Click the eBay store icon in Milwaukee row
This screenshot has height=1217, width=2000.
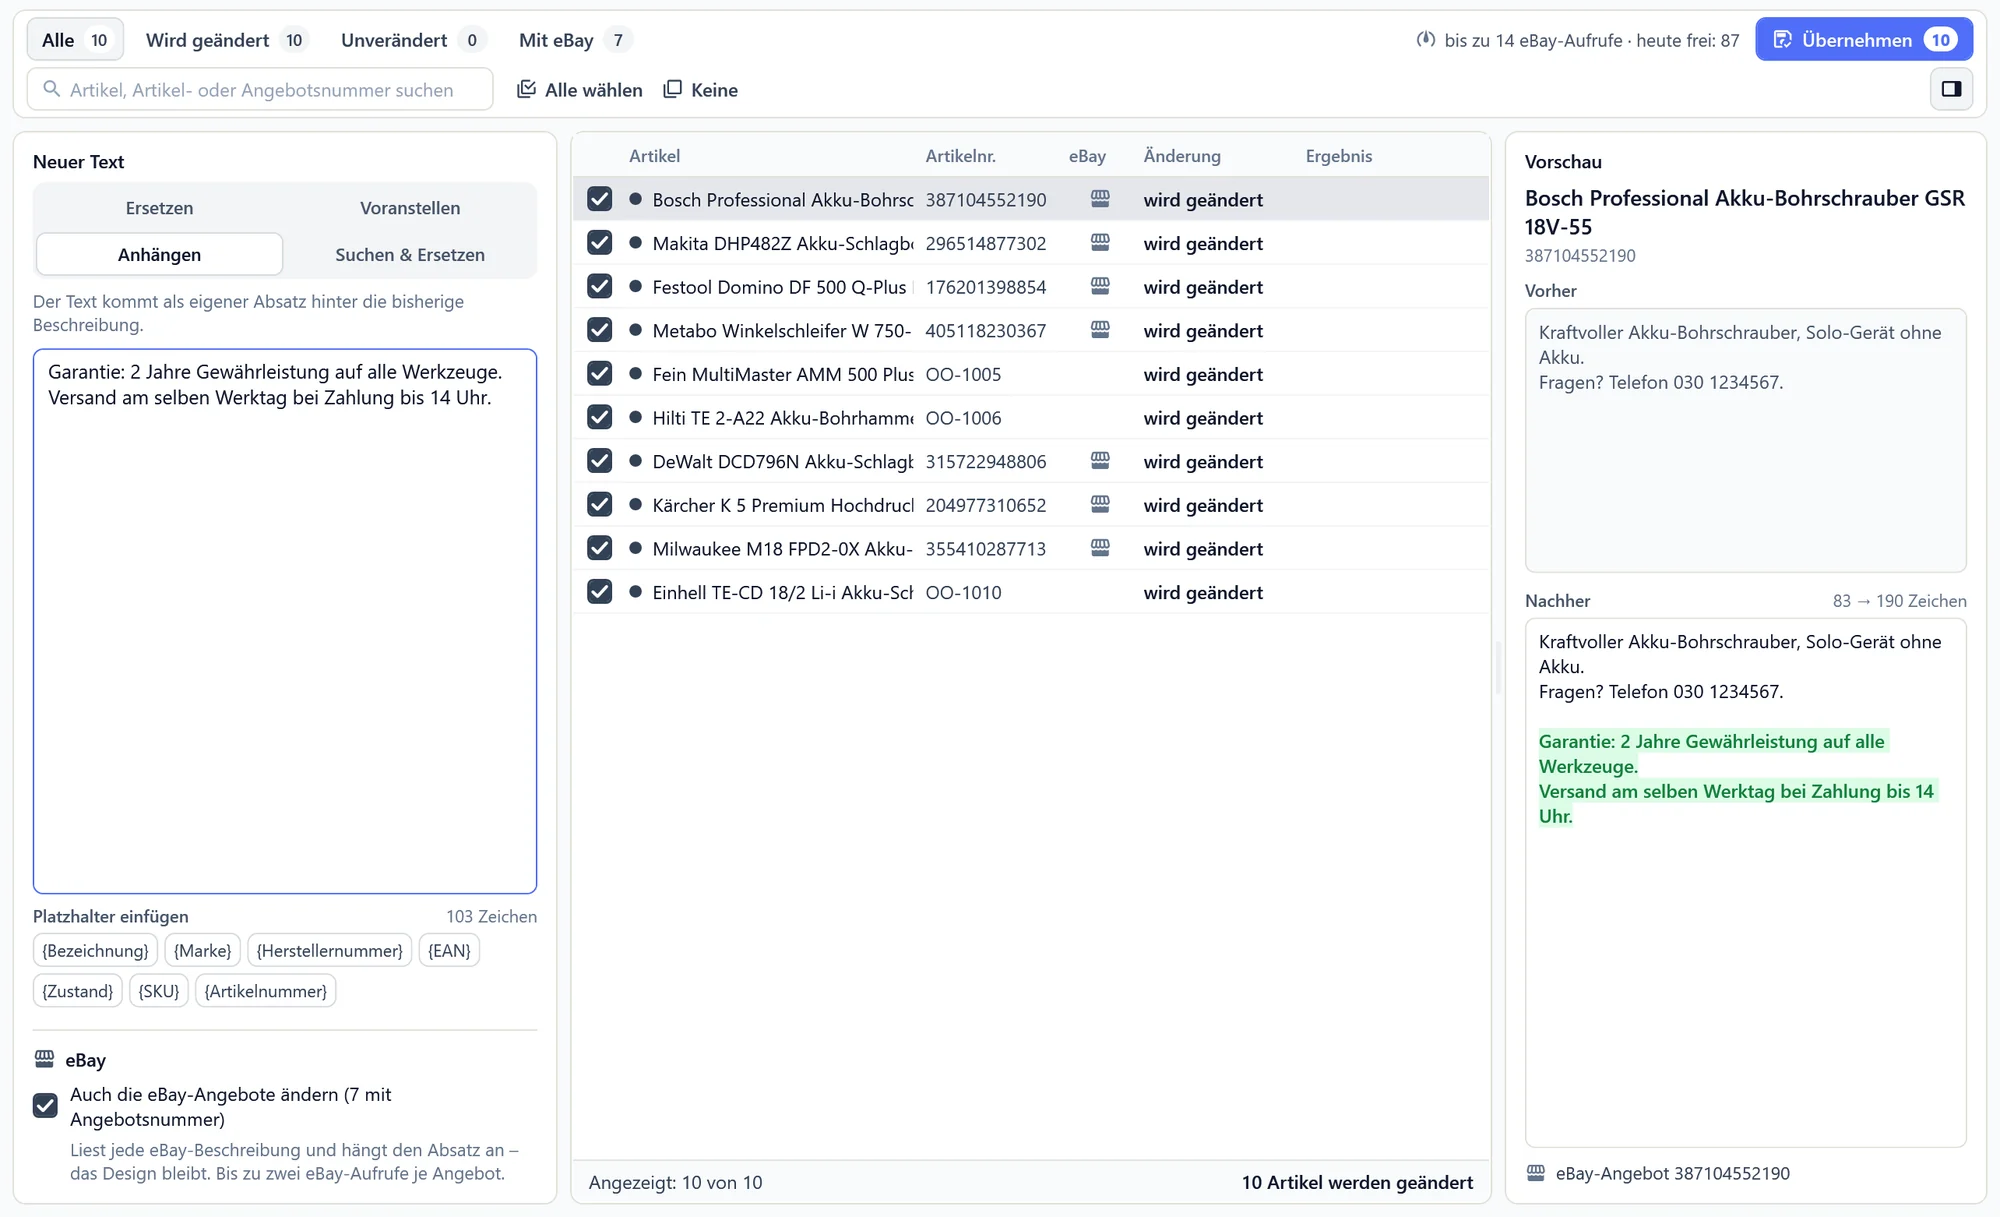[x=1100, y=548]
